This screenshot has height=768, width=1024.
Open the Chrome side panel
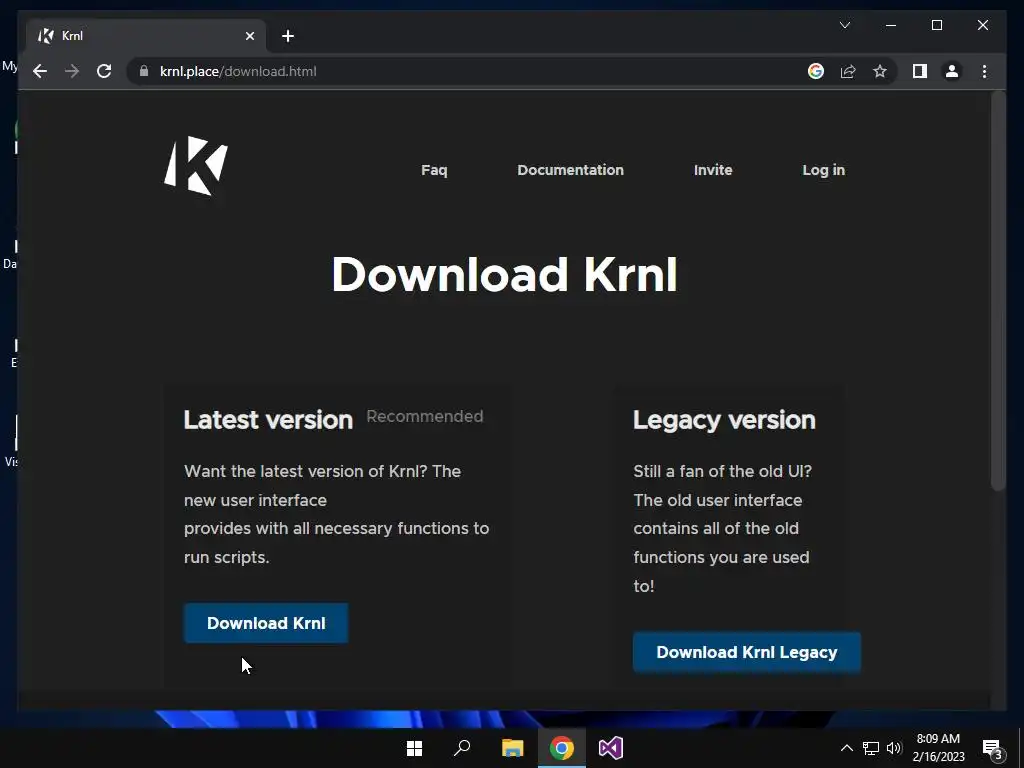pyautogui.click(x=920, y=71)
